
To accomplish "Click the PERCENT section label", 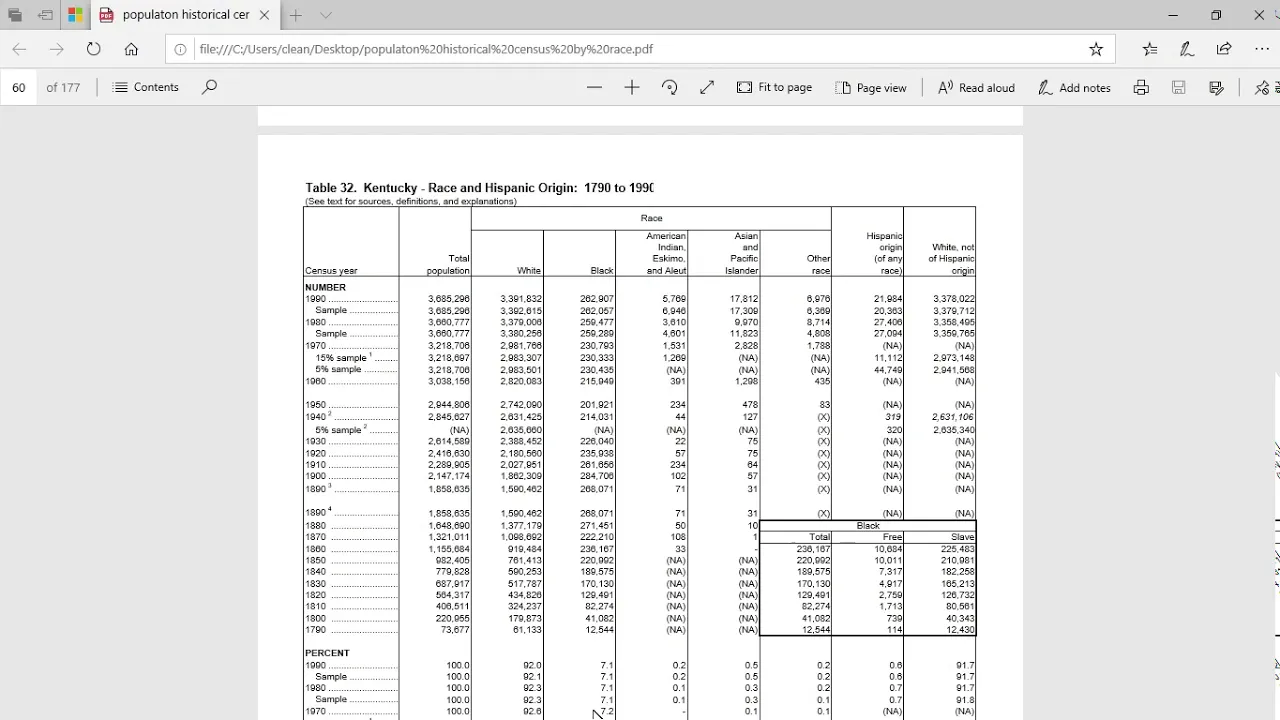I will 327,653.
